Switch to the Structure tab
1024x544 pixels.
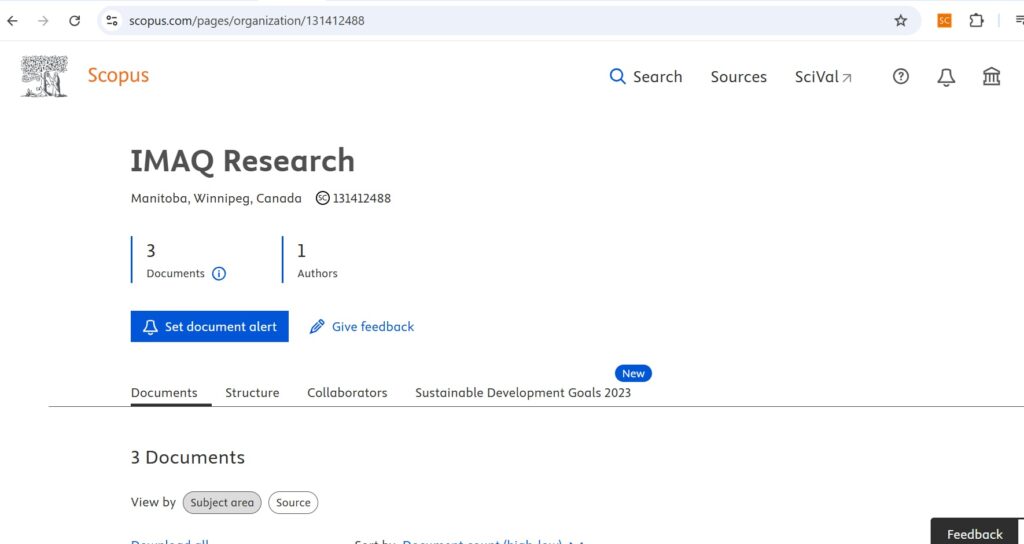tap(252, 392)
